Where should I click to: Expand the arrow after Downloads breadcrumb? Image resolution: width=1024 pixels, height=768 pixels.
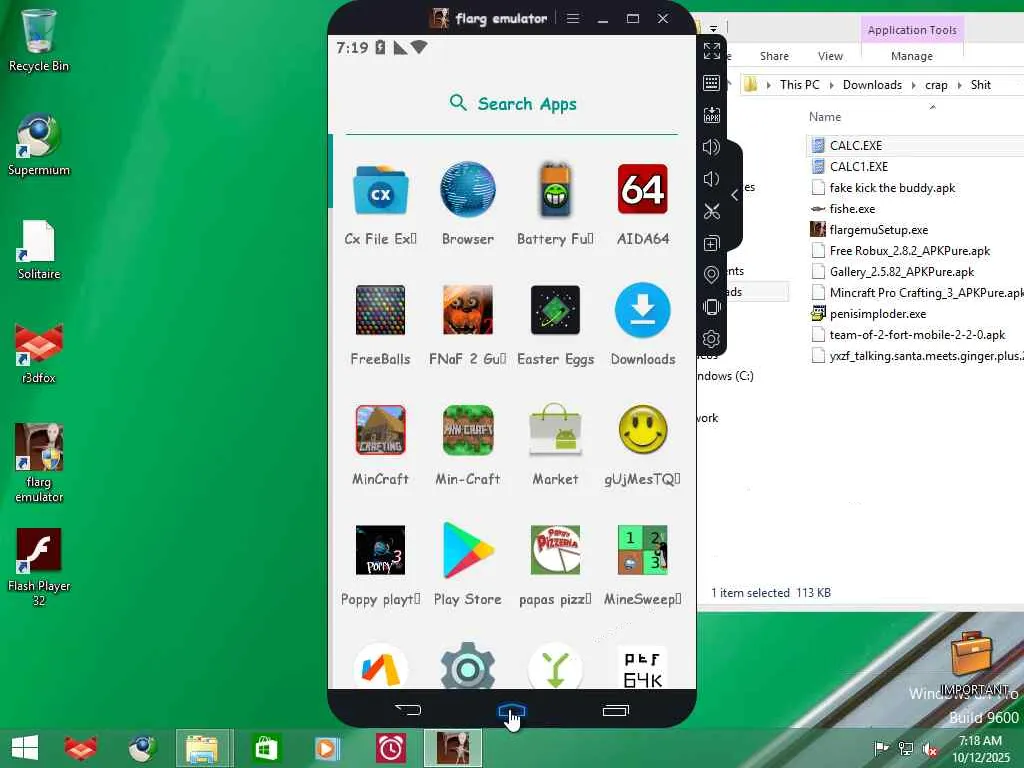(x=914, y=85)
